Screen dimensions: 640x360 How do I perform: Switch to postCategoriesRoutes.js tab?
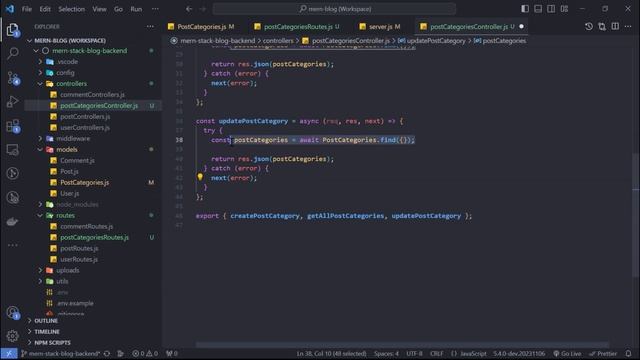pos(298,27)
